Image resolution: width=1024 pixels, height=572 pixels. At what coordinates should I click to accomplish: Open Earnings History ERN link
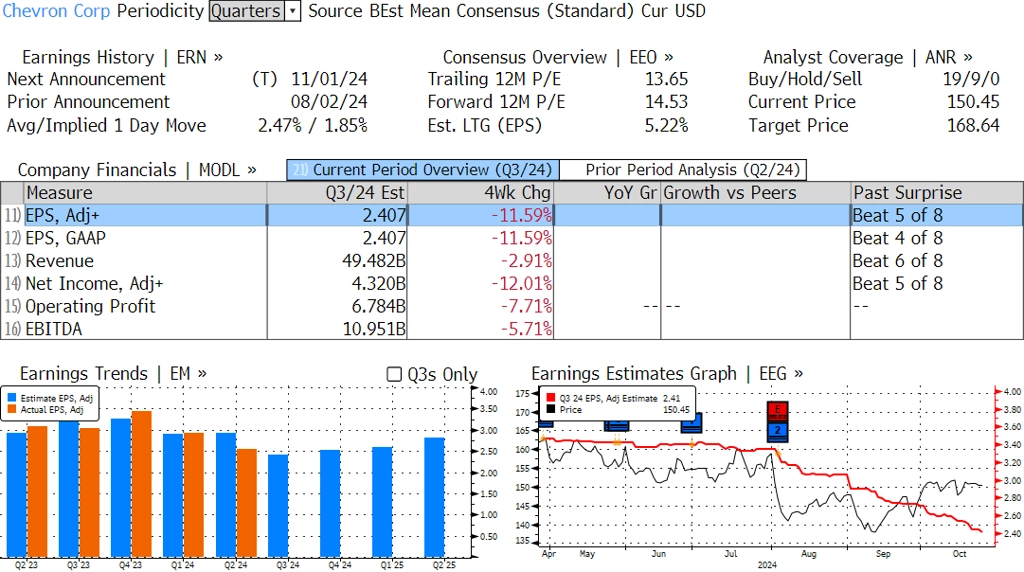(123, 57)
